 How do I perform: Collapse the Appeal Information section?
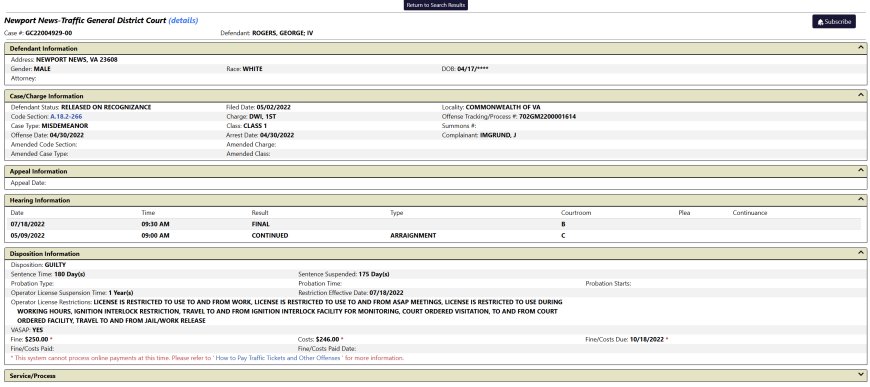(x=861, y=171)
